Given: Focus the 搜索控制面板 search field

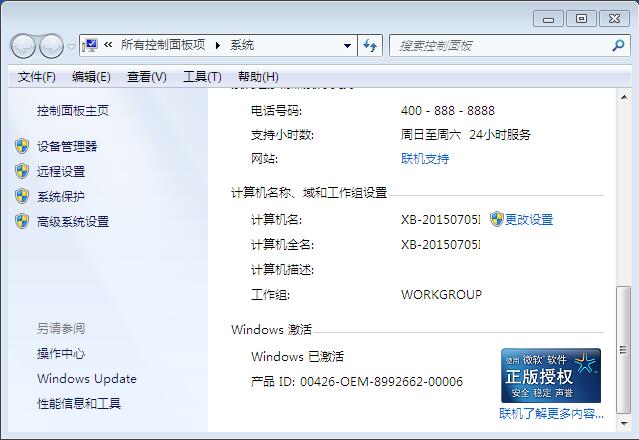Looking at the screenshot, I should (500, 45).
